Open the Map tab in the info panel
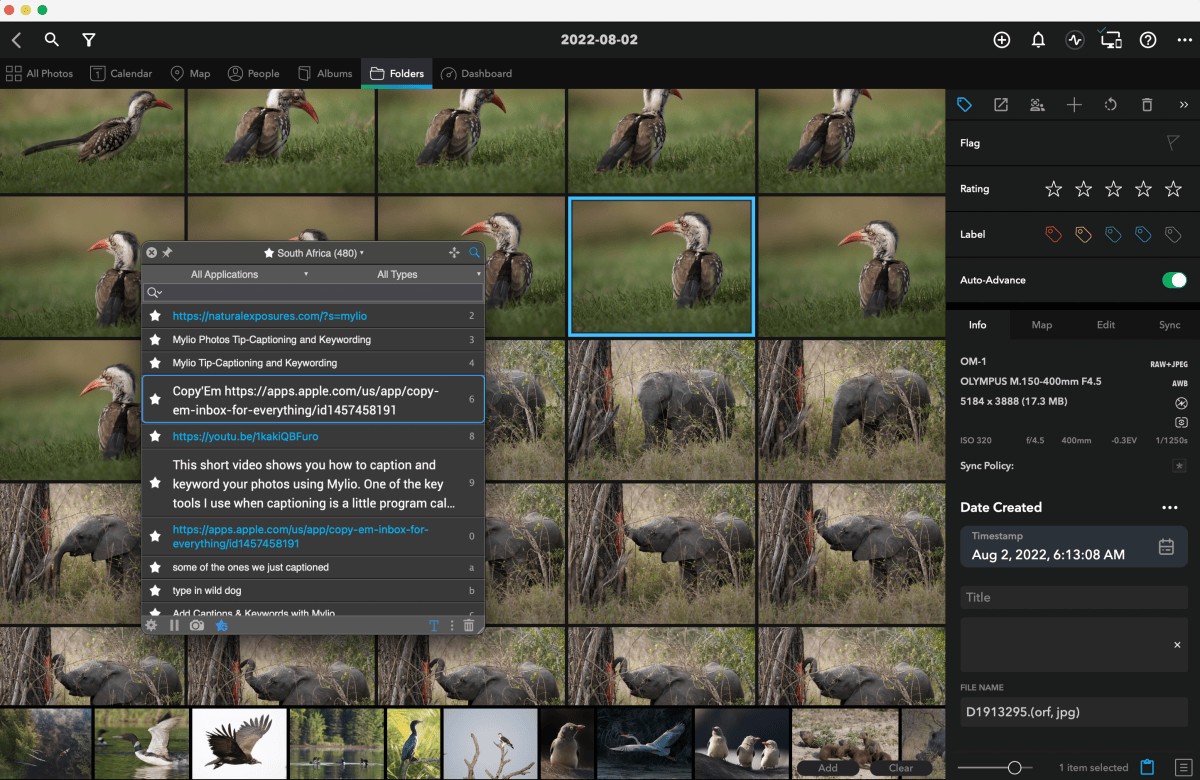This screenshot has height=780, width=1200. 1041,325
